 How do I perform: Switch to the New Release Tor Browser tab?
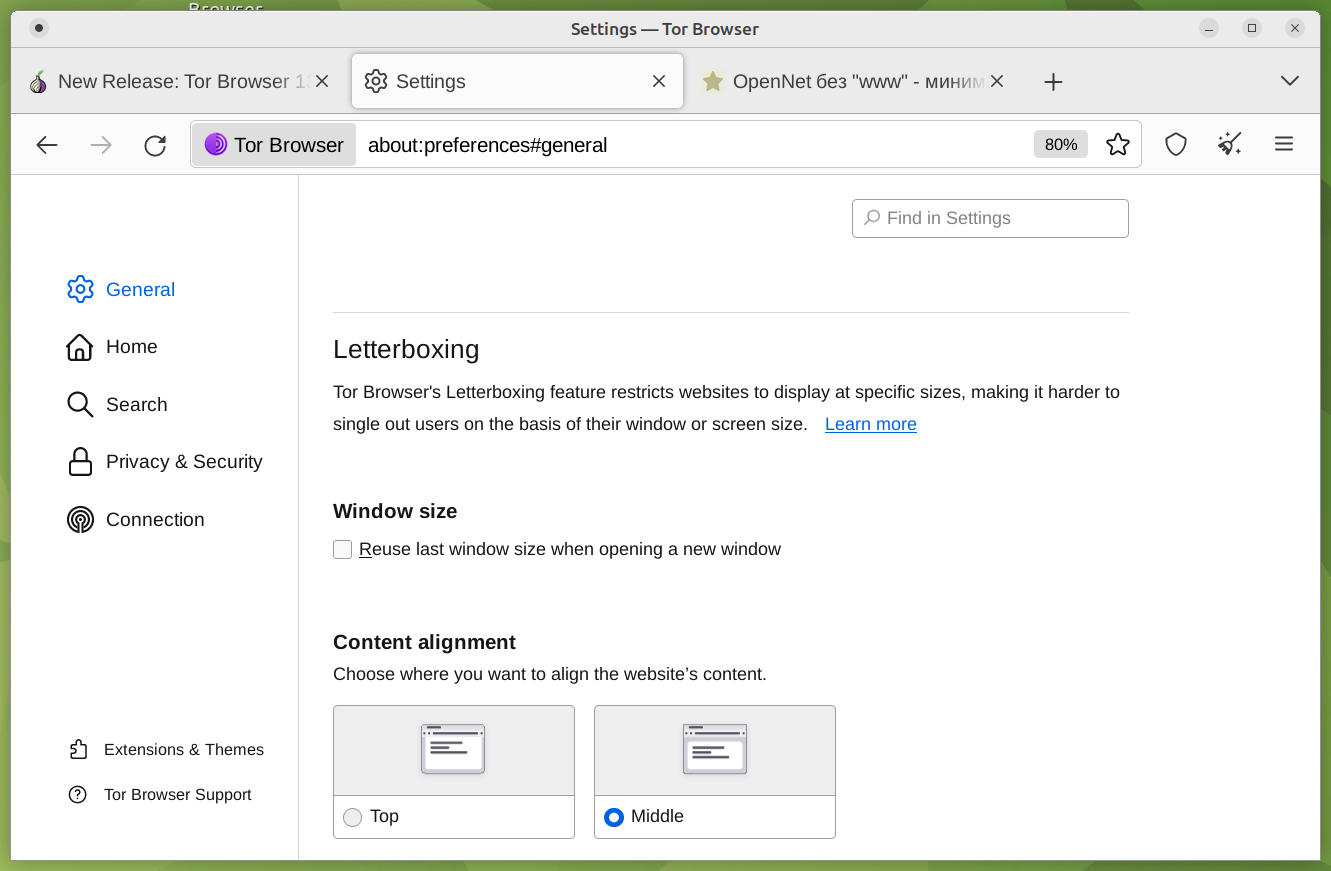[170, 82]
